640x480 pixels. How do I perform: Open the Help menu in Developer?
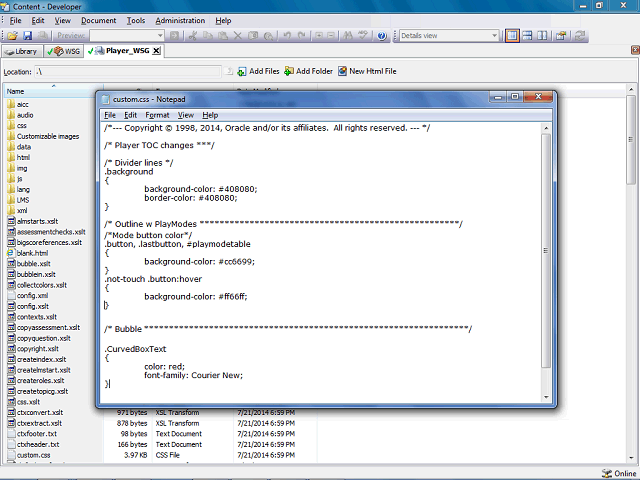pyautogui.click(x=223, y=20)
